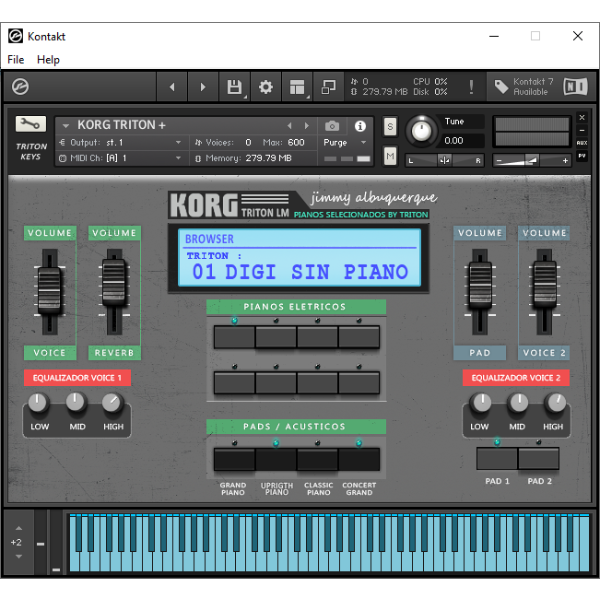Screen dimensions: 600x600
Task: Toggle AUX sends button
Action: [x=582, y=143]
